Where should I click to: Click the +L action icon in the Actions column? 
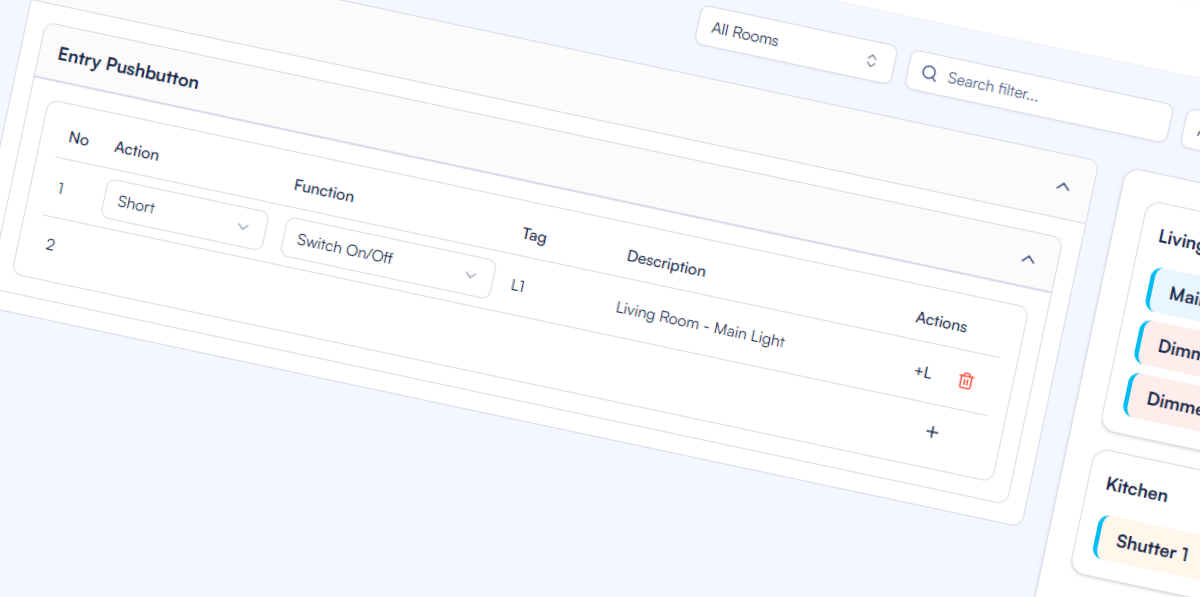(x=921, y=372)
